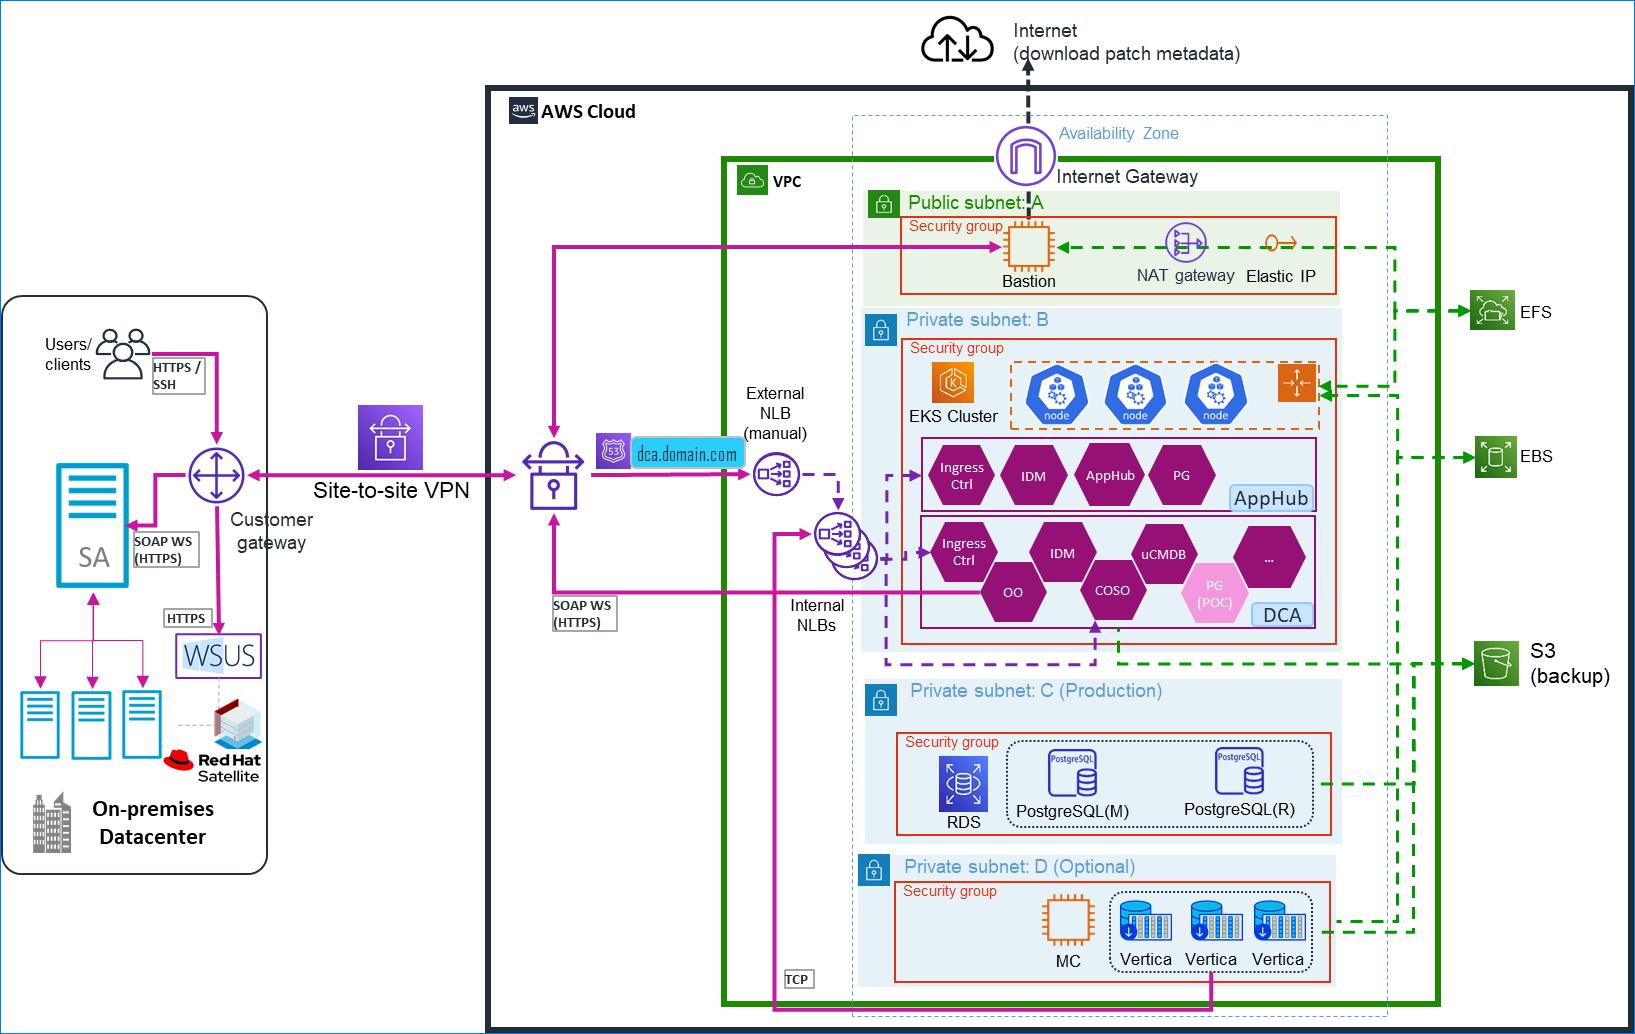Click the WSUS server box

point(218,657)
